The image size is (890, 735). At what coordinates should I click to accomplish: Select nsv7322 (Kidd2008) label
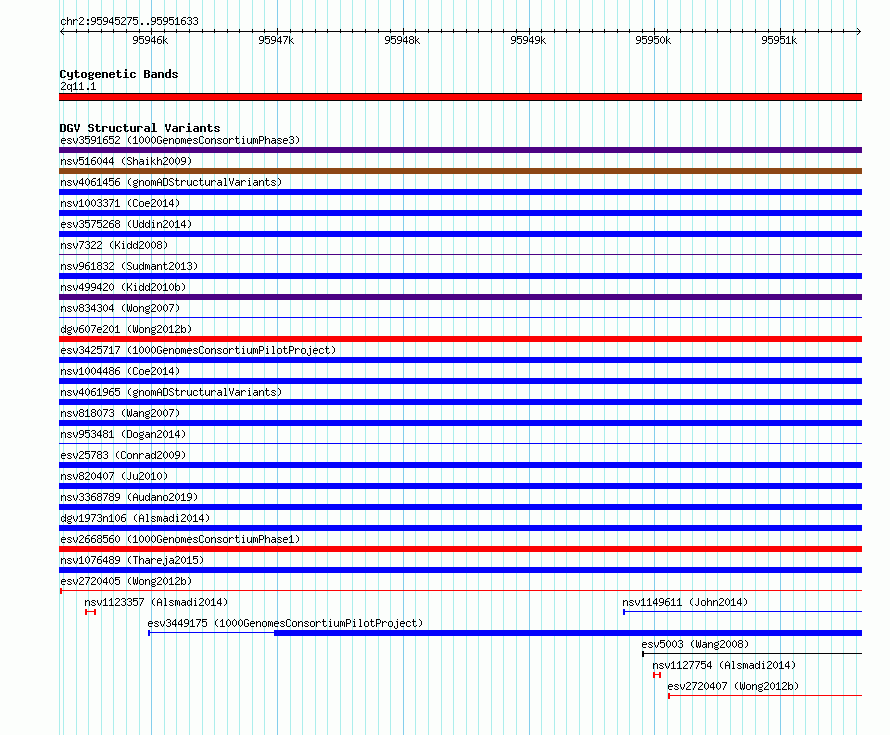pyautogui.click(x=114, y=245)
